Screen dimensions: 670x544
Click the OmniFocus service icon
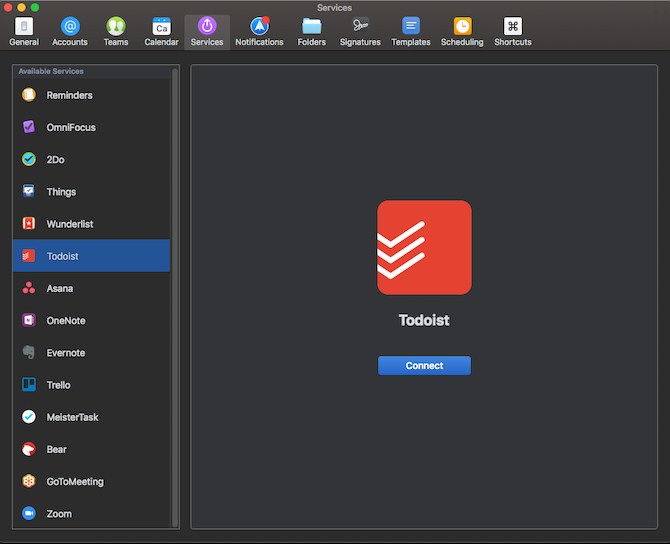[29, 127]
